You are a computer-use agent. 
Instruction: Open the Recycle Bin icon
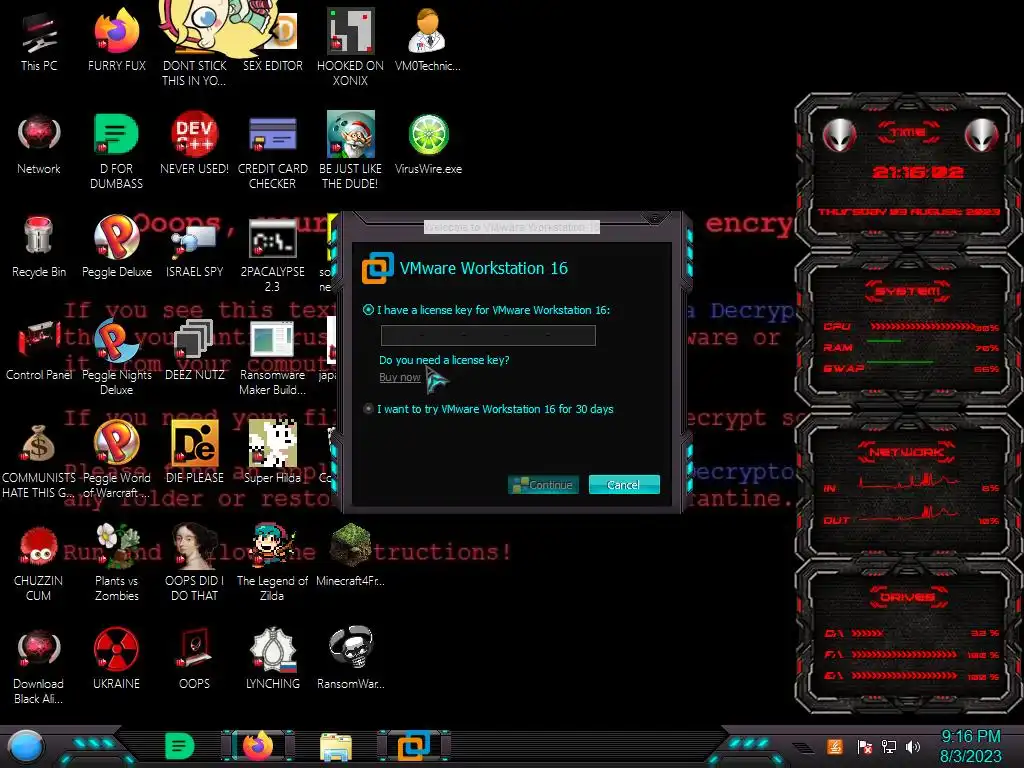tap(39, 248)
